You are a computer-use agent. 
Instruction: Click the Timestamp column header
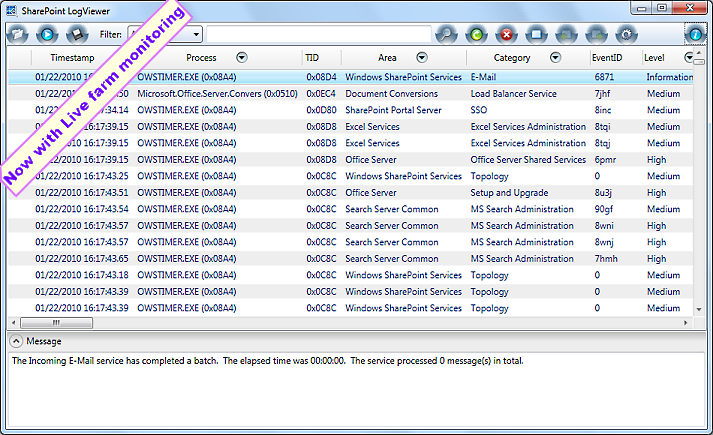[x=72, y=58]
